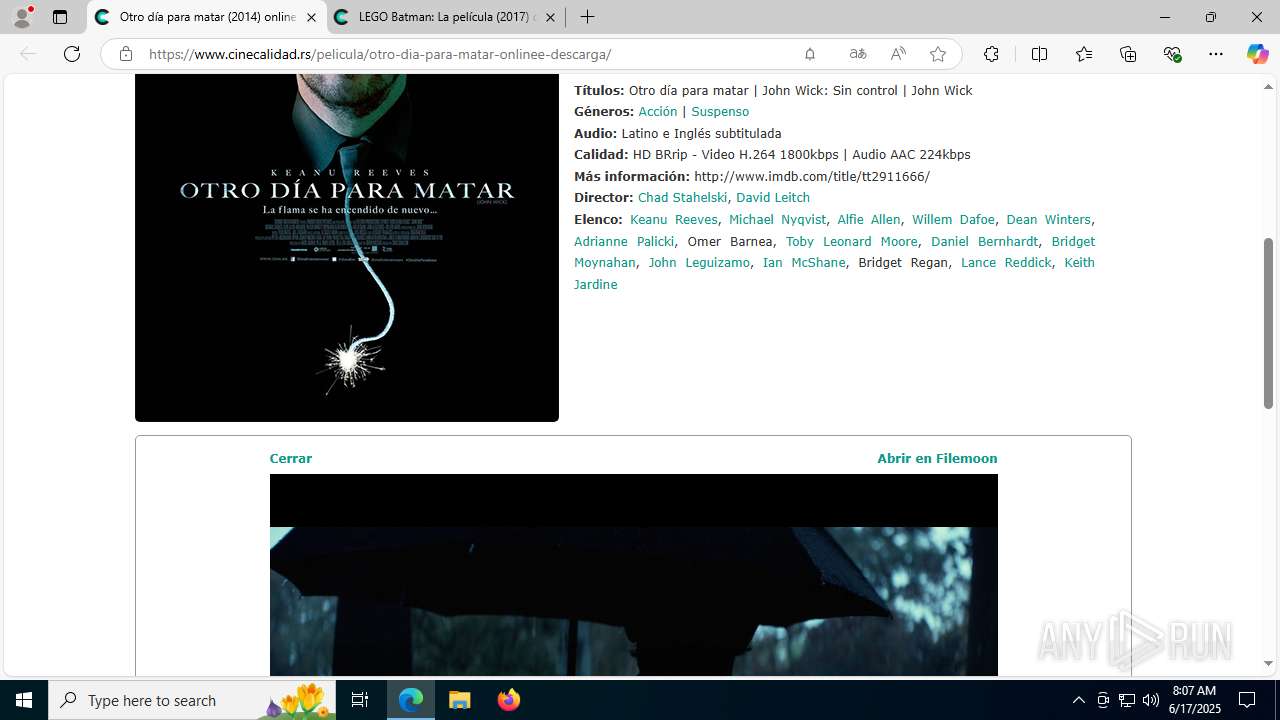Screen dimensions: 1280x720
Task: Open the Copilot sidebar
Action: [1257, 54]
